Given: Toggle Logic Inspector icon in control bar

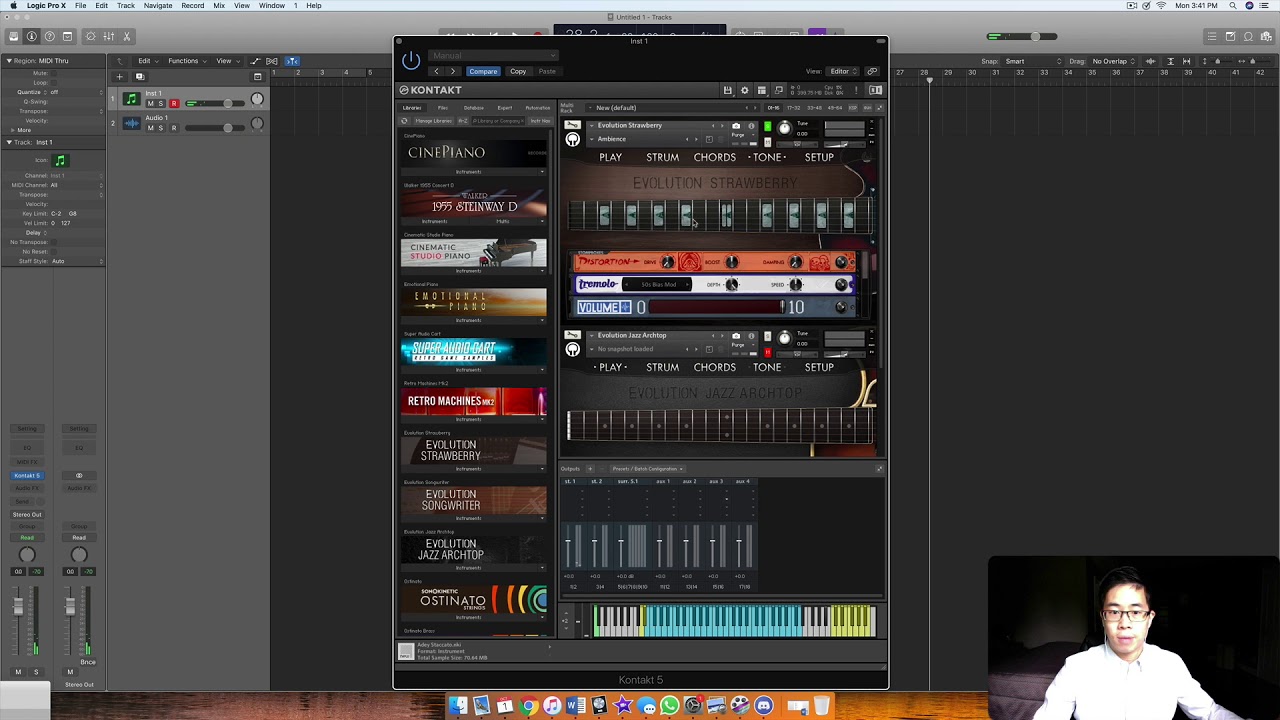Looking at the screenshot, I should [32, 36].
